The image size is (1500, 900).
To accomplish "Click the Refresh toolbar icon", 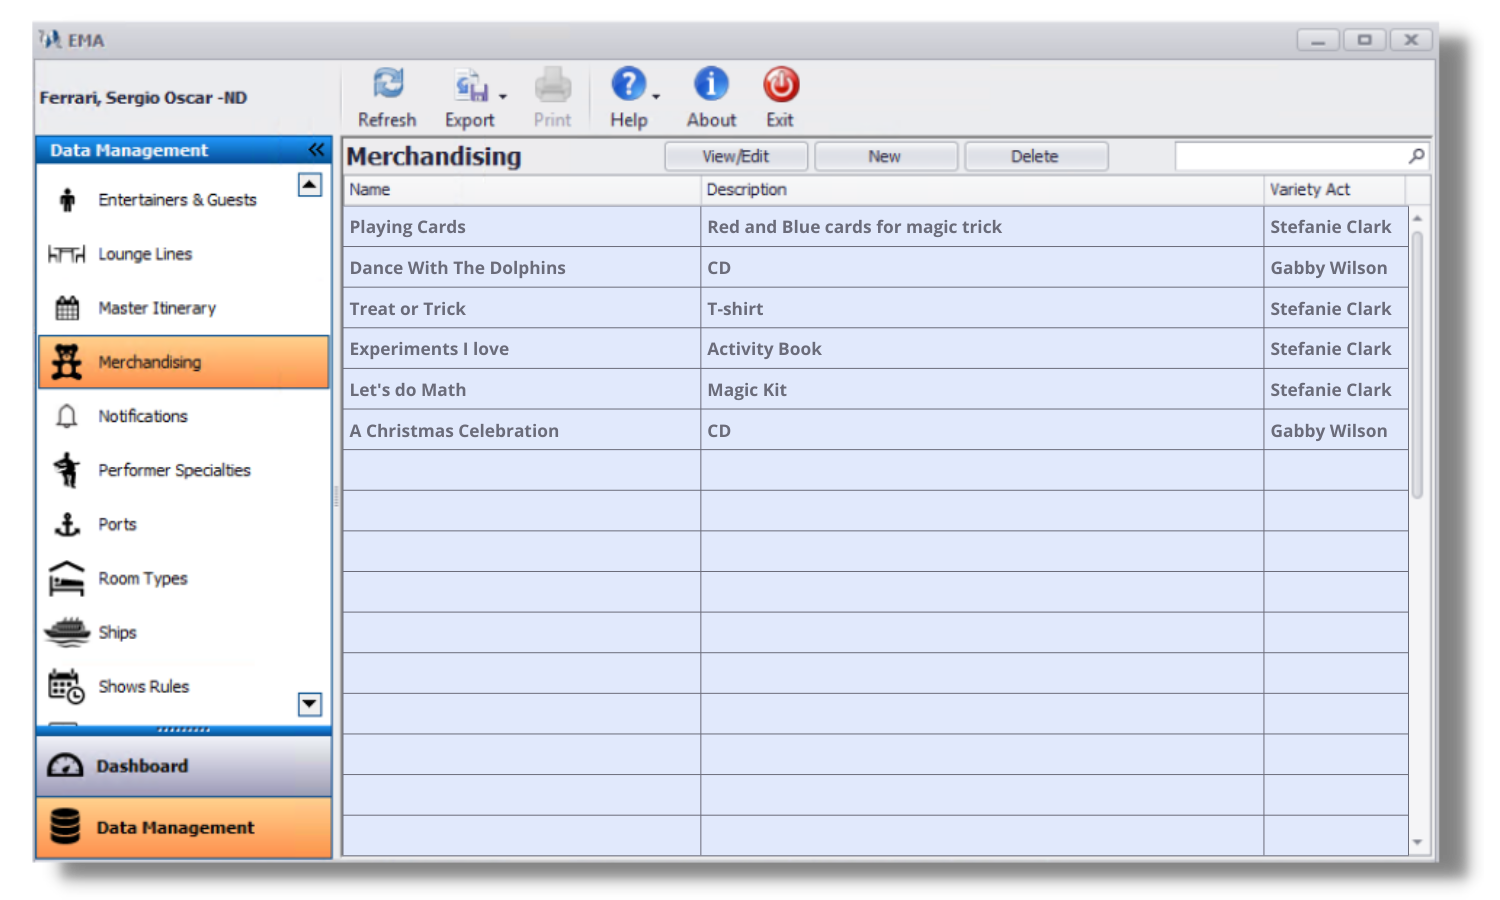I will point(386,84).
